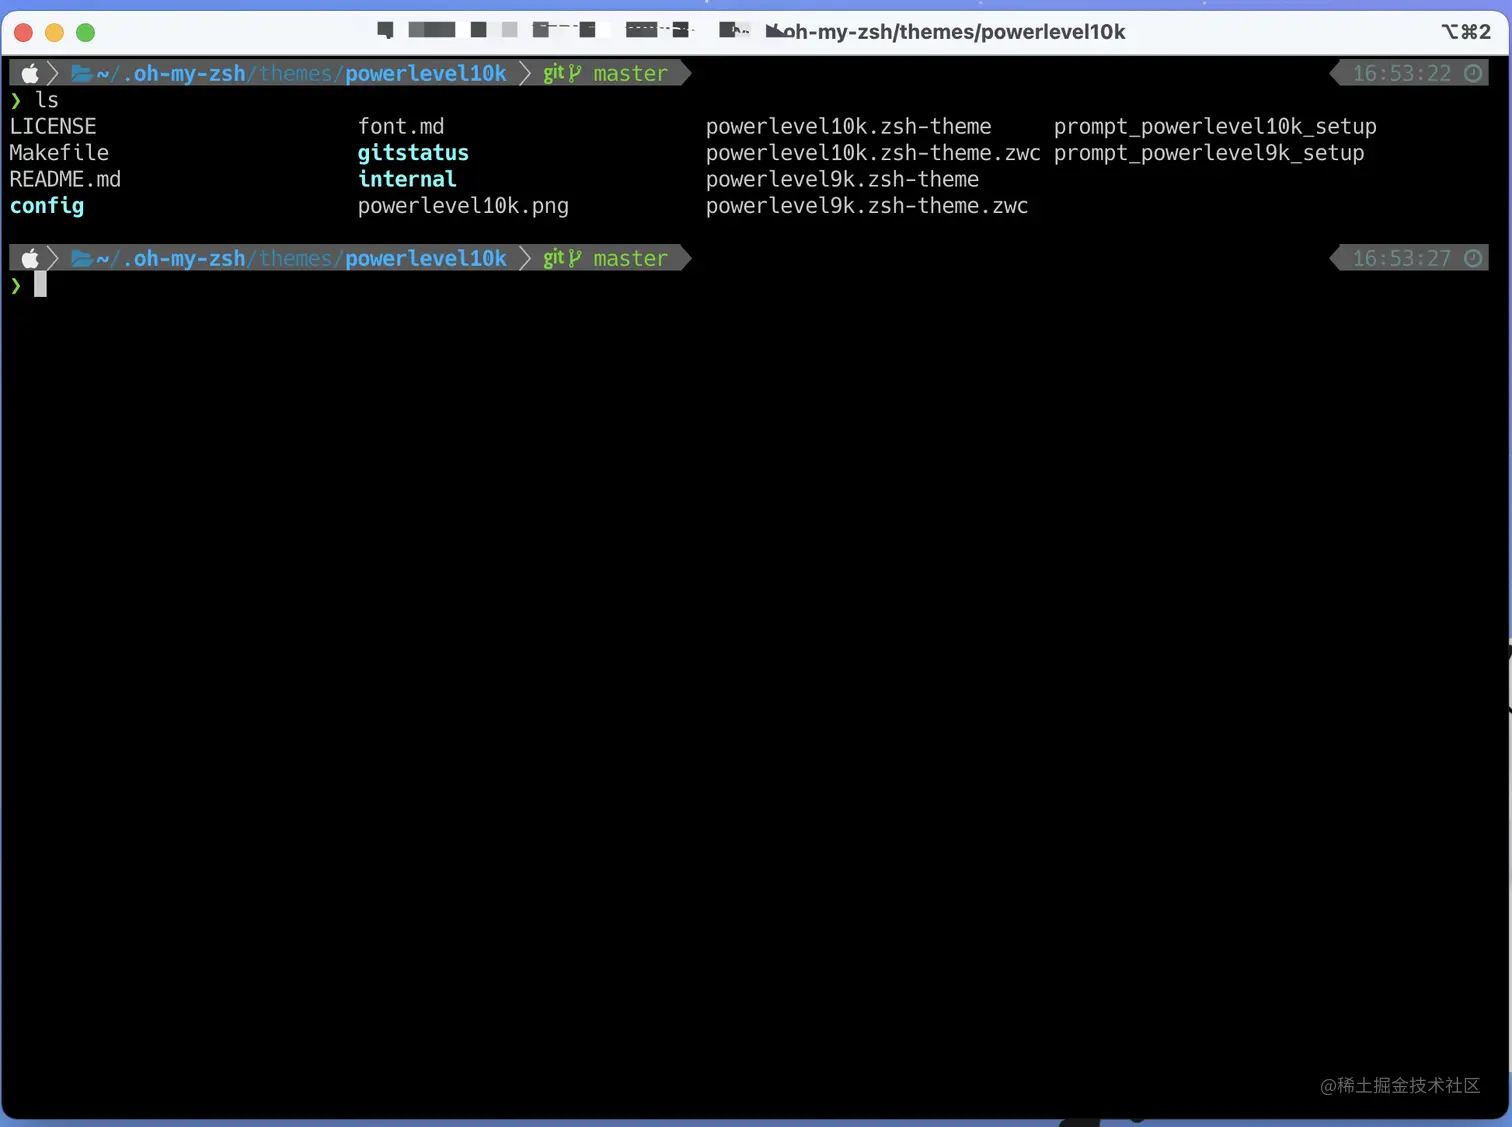Click the git branch icon in second prompt
This screenshot has height=1127, width=1512.
click(x=575, y=258)
